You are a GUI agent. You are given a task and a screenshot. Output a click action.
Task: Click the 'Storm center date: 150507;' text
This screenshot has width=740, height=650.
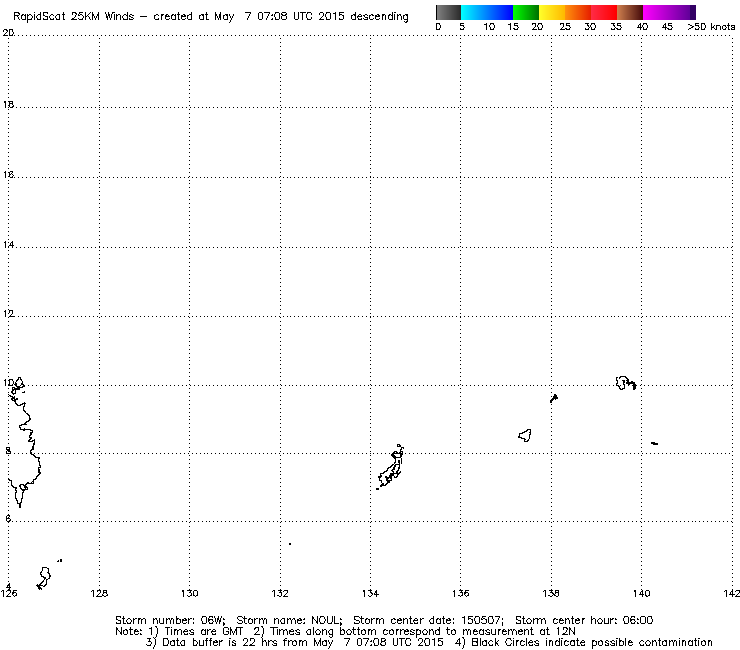(429, 620)
